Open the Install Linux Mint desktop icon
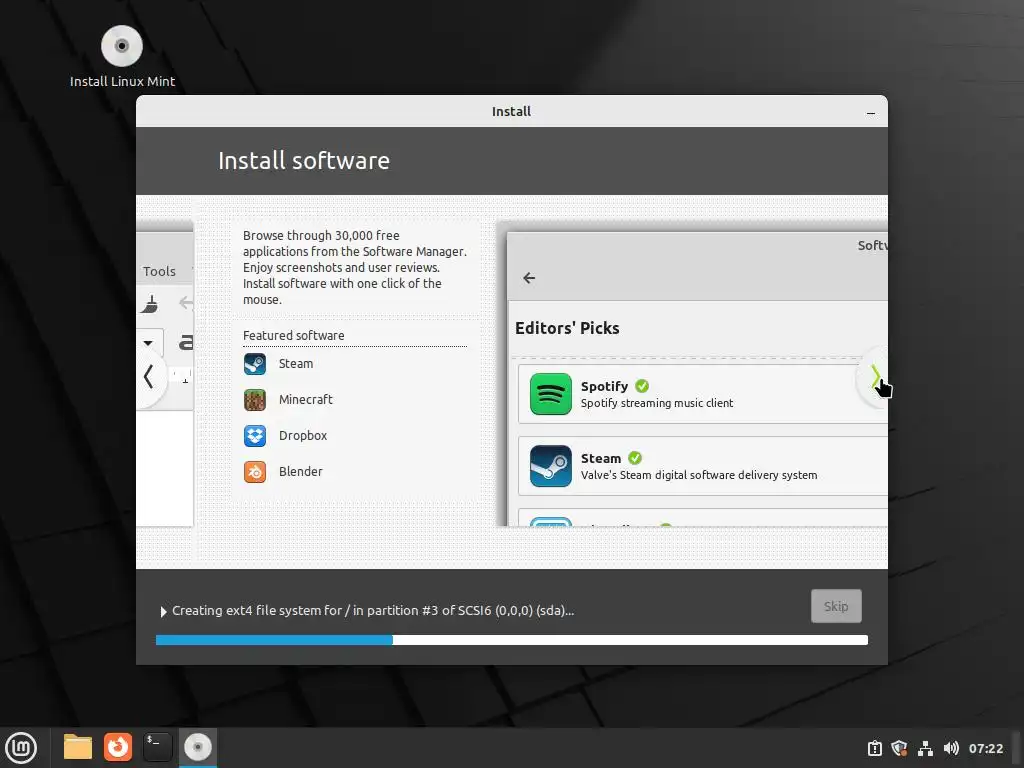 point(122,57)
